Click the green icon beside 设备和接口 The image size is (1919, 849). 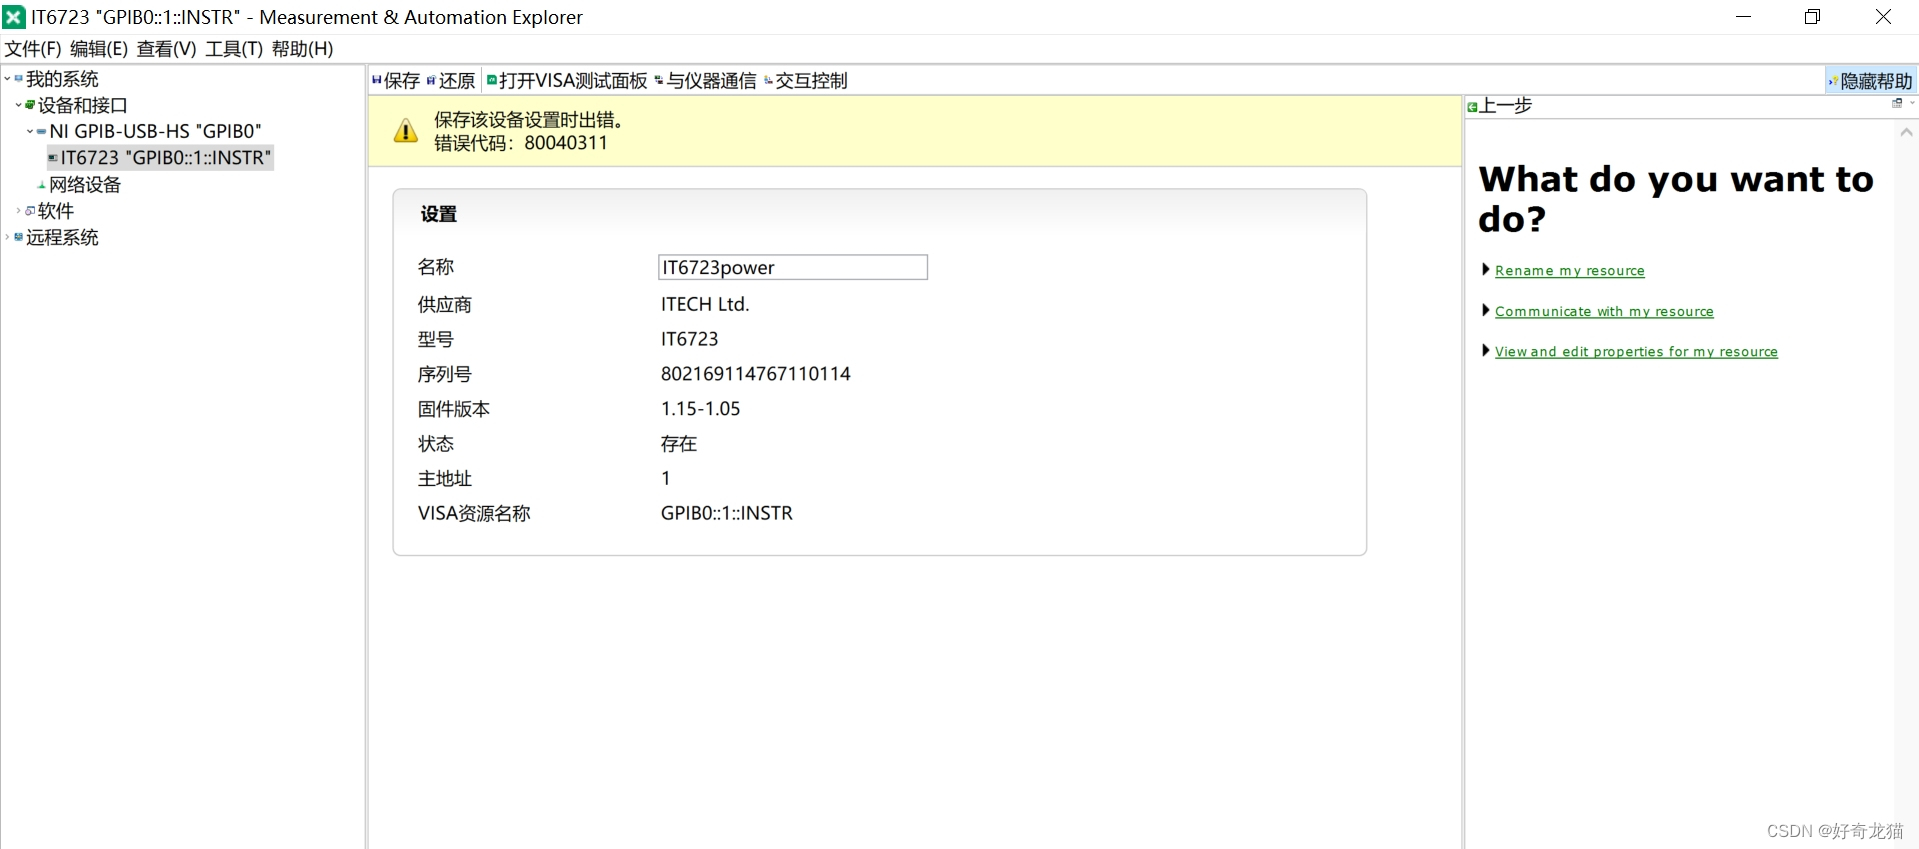[x=31, y=104]
